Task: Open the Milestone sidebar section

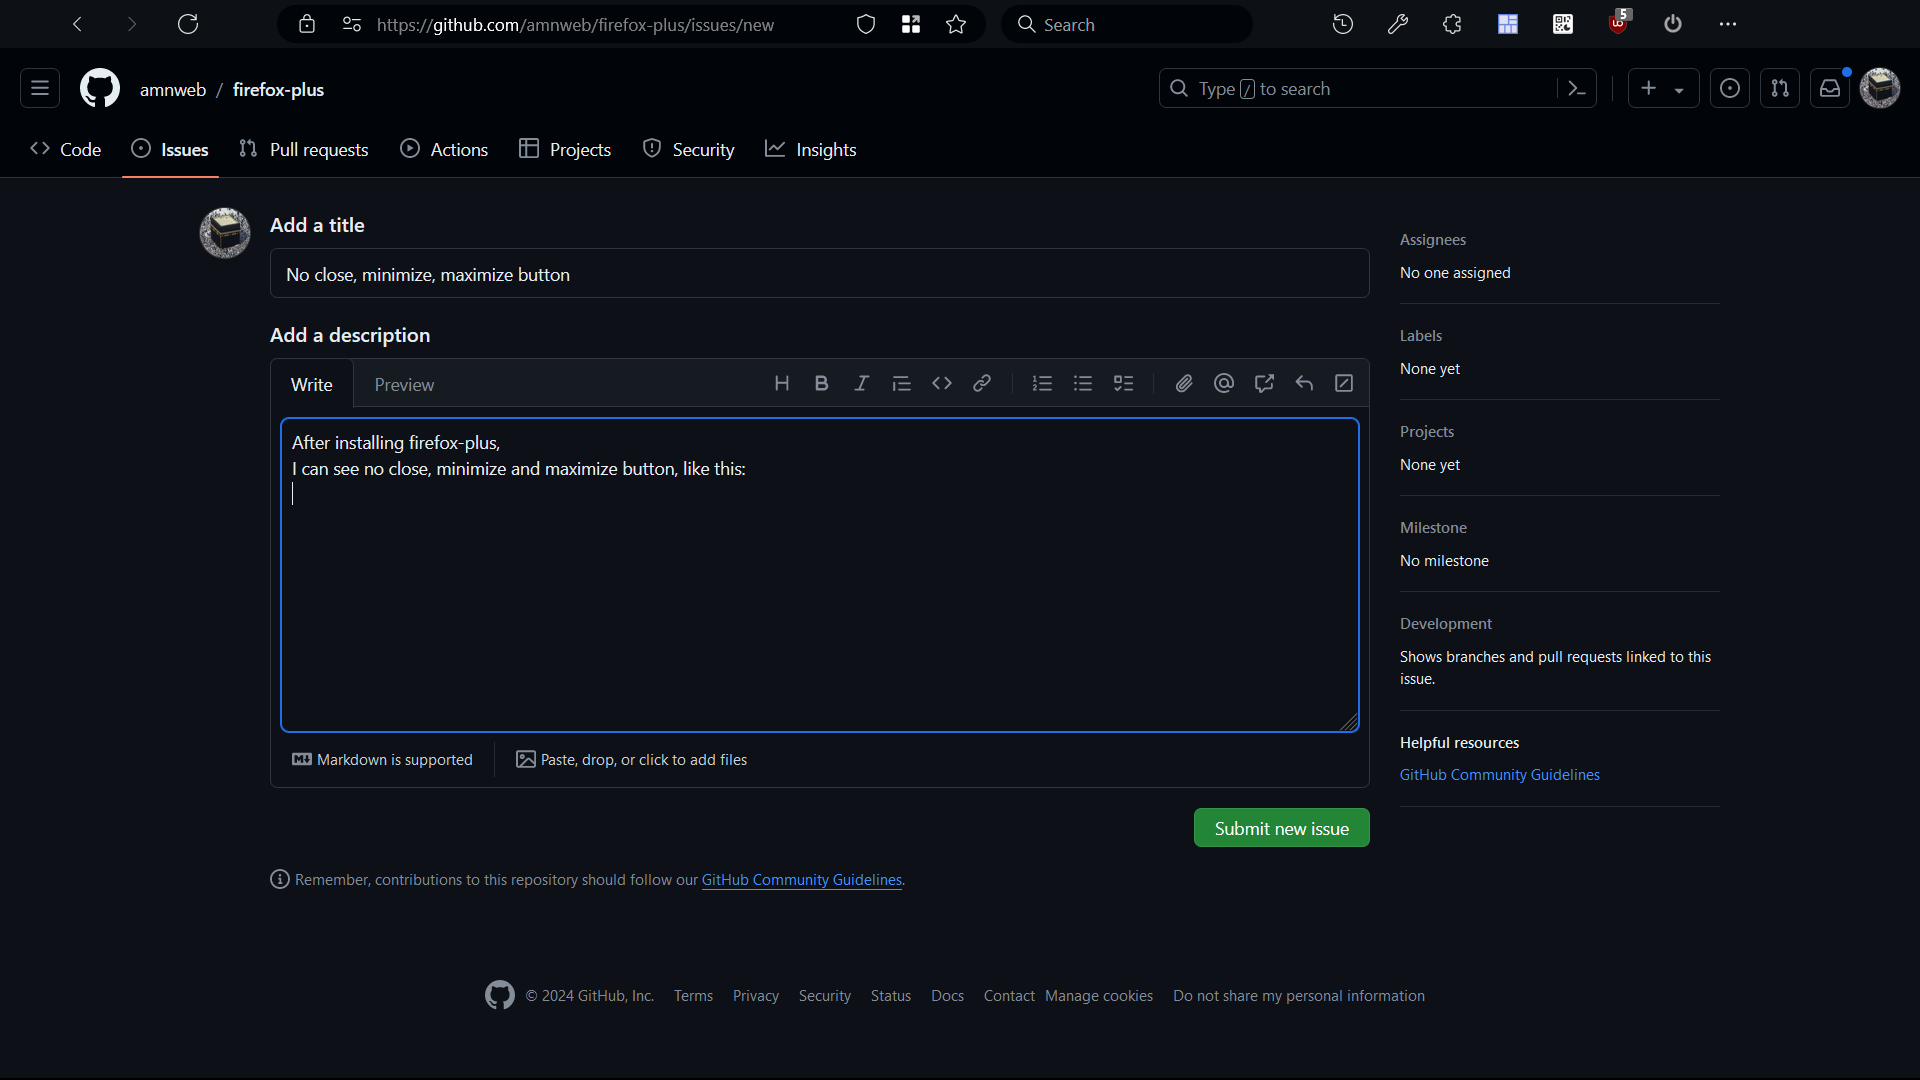Action: pyautogui.click(x=1433, y=527)
